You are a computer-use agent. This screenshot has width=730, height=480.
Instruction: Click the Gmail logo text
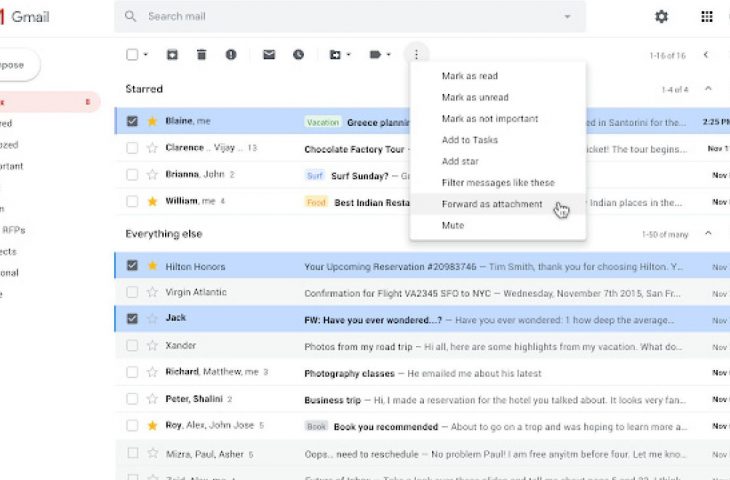30,17
